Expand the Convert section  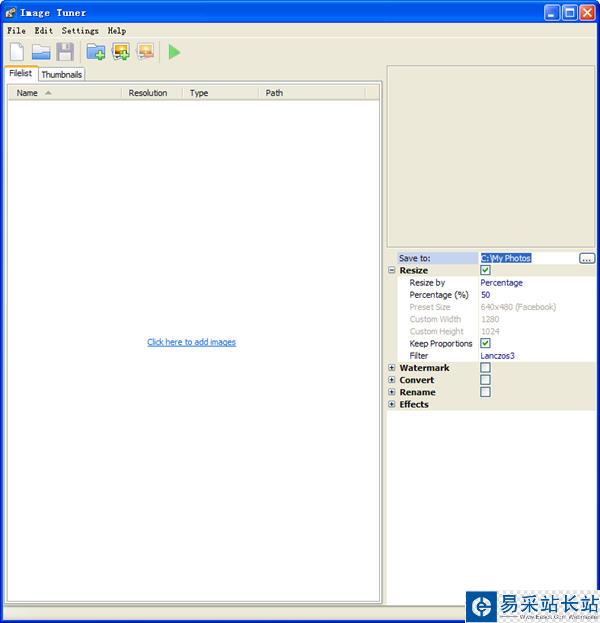click(x=392, y=380)
